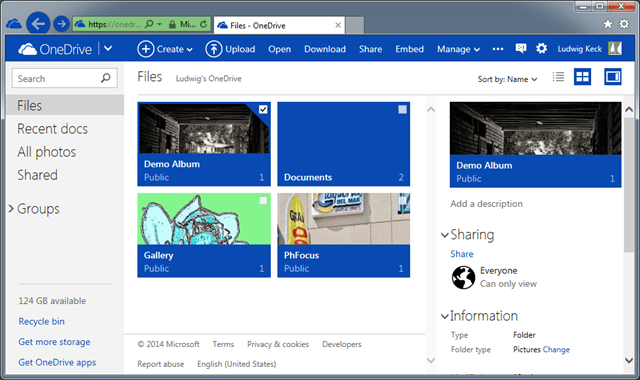Open All photos in the sidebar
This screenshot has height=380, width=640.
(47, 152)
